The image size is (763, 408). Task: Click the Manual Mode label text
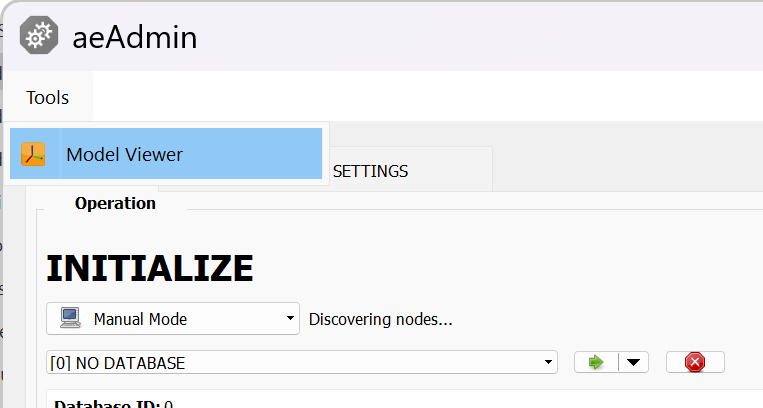pyautogui.click(x=140, y=319)
